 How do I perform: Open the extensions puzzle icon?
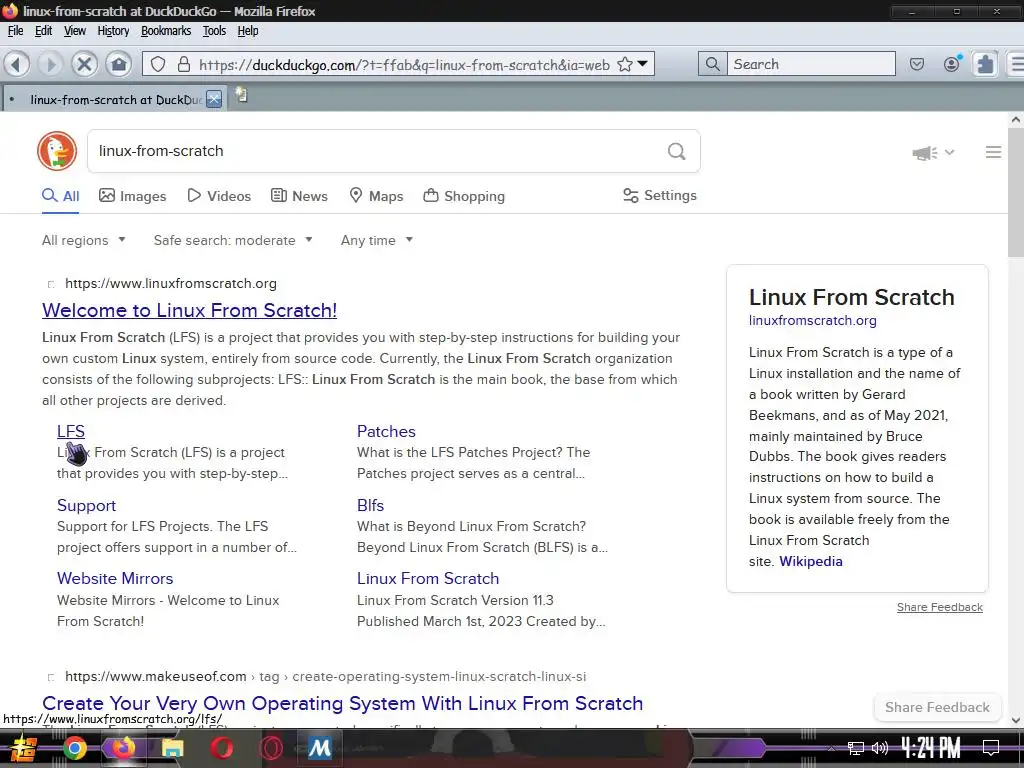pyautogui.click(x=985, y=64)
